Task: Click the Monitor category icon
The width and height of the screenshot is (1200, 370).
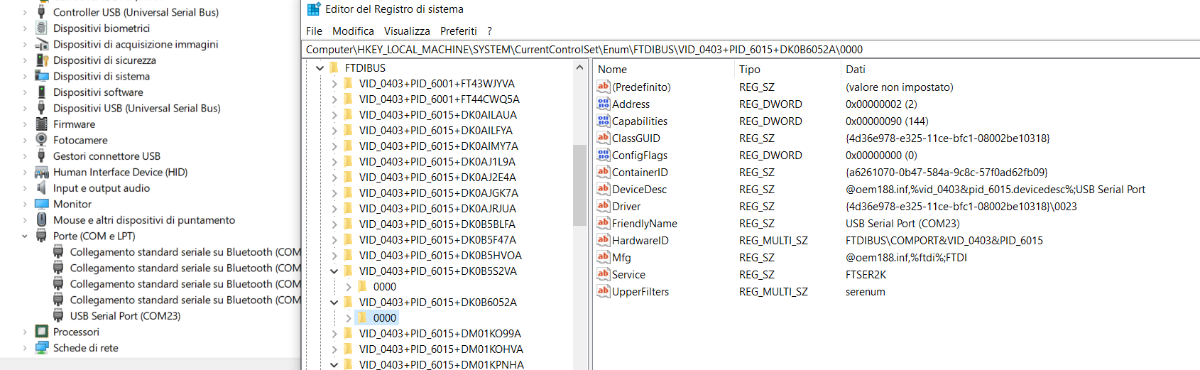Action: tap(41, 204)
